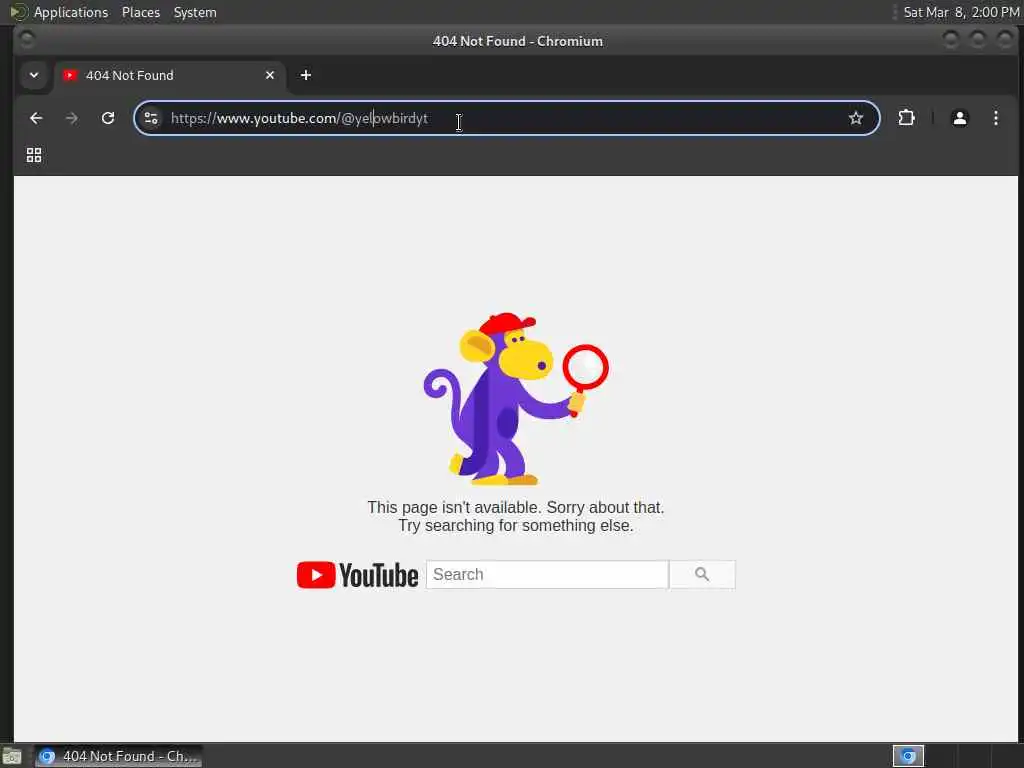1024x768 pixels.
Task: Open the Chromium three-dot menu
Action: coord(995,118)
